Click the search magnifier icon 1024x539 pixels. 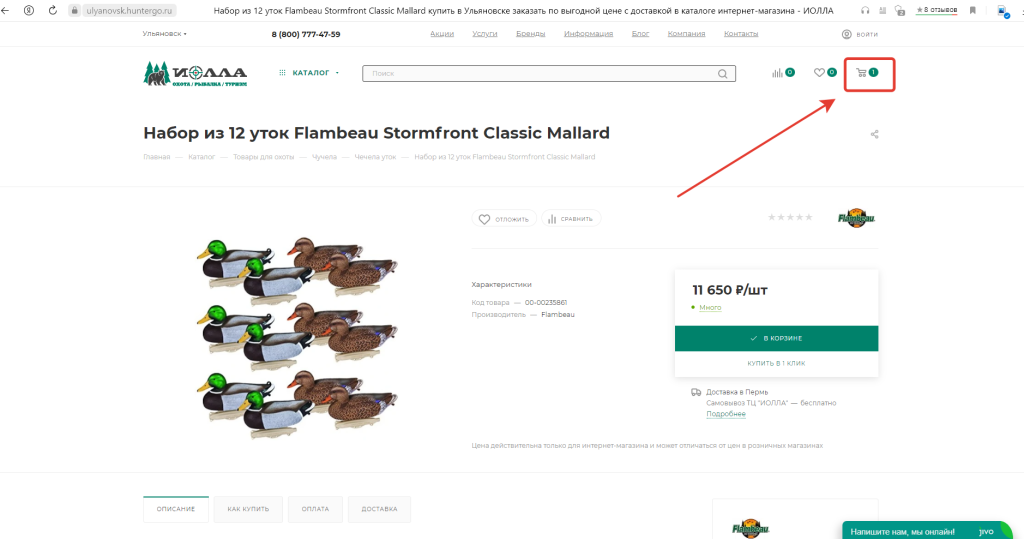click(x=723, y=74)
